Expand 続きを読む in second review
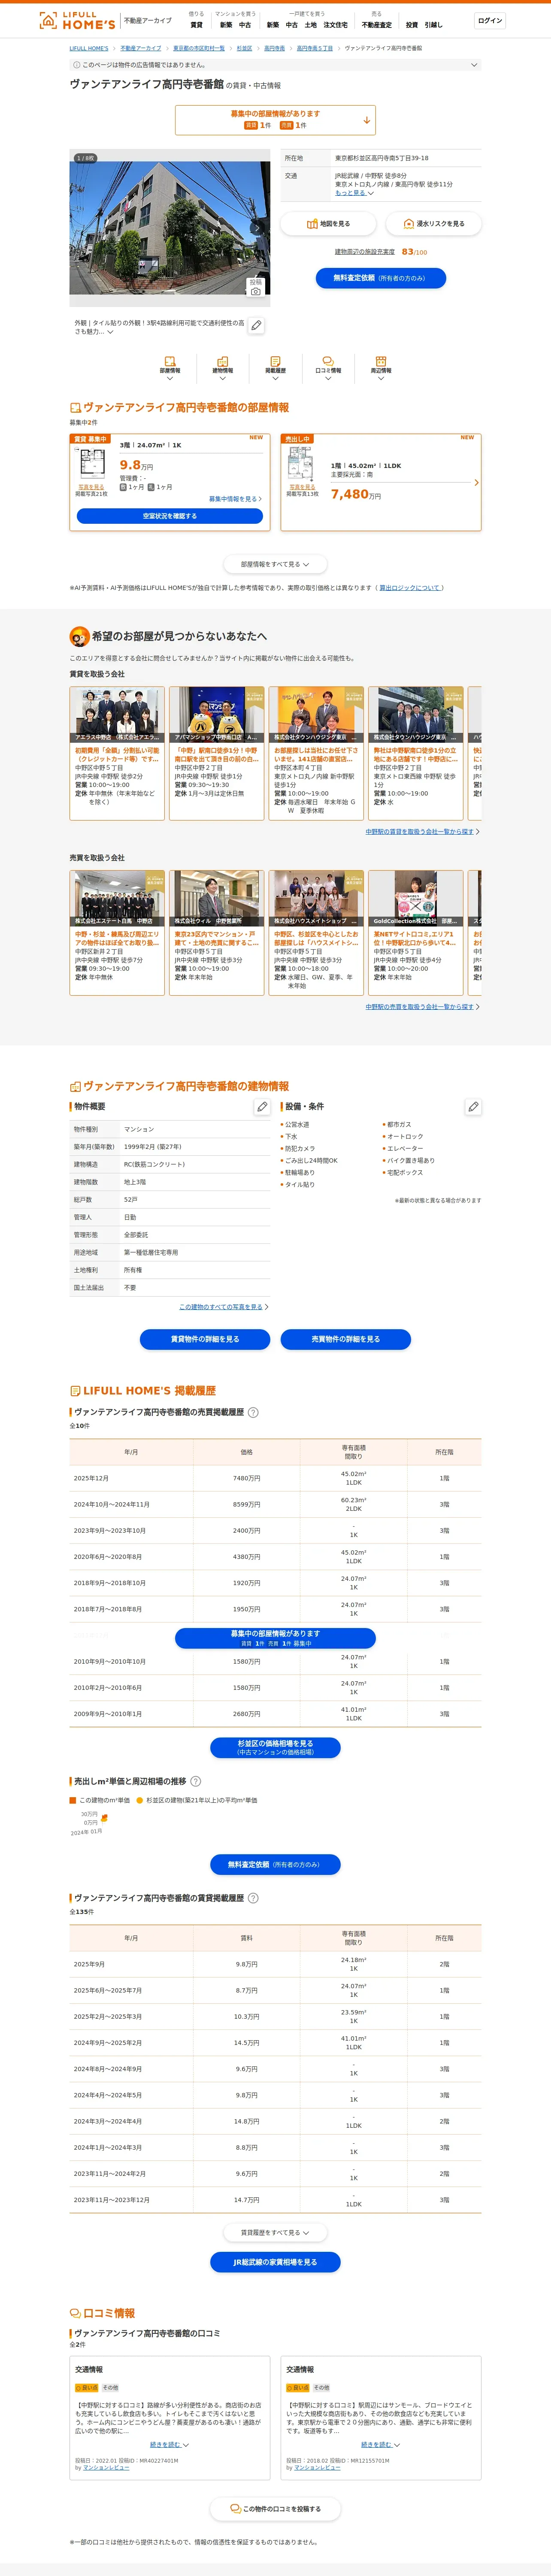The width and height of the screenshot is (551, 2576). 380,2444
